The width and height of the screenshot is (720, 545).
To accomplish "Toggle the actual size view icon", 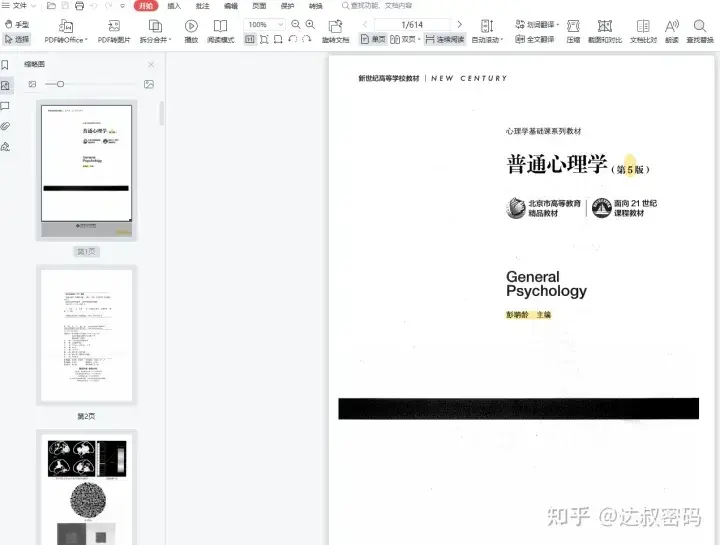I will point(249,39).
